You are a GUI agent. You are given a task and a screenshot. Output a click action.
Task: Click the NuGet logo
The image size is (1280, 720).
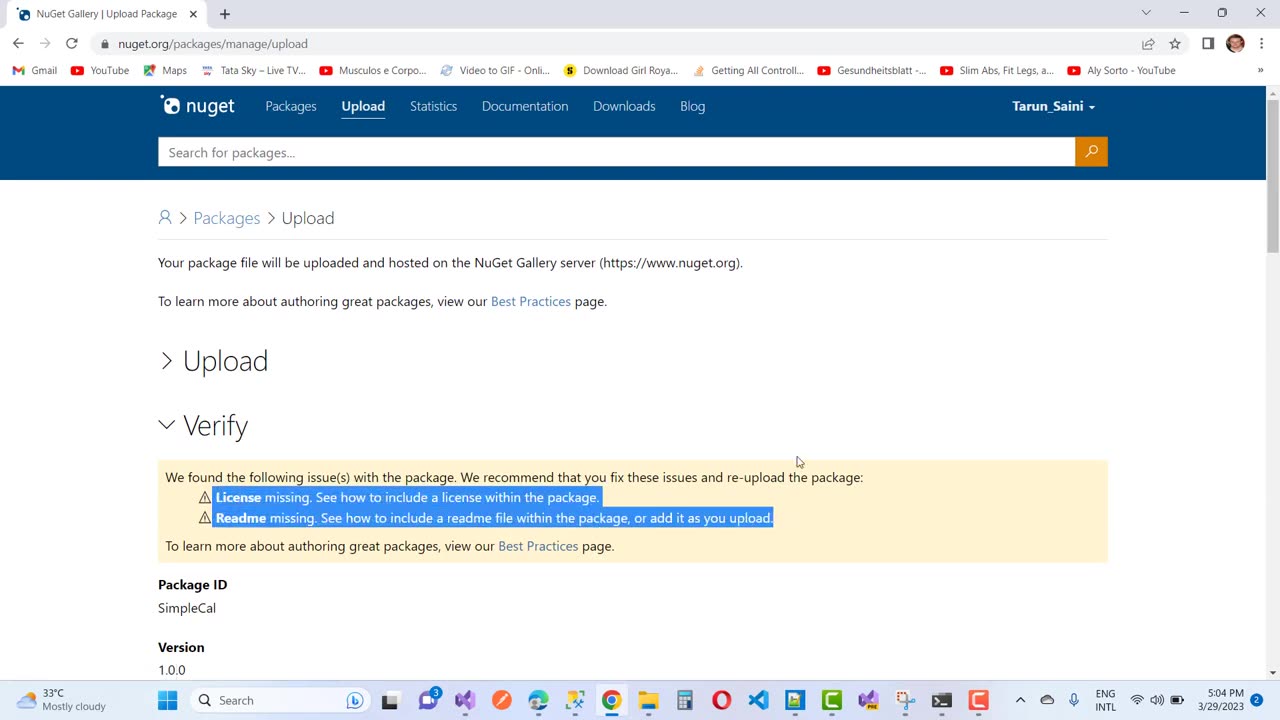[197, 106]
